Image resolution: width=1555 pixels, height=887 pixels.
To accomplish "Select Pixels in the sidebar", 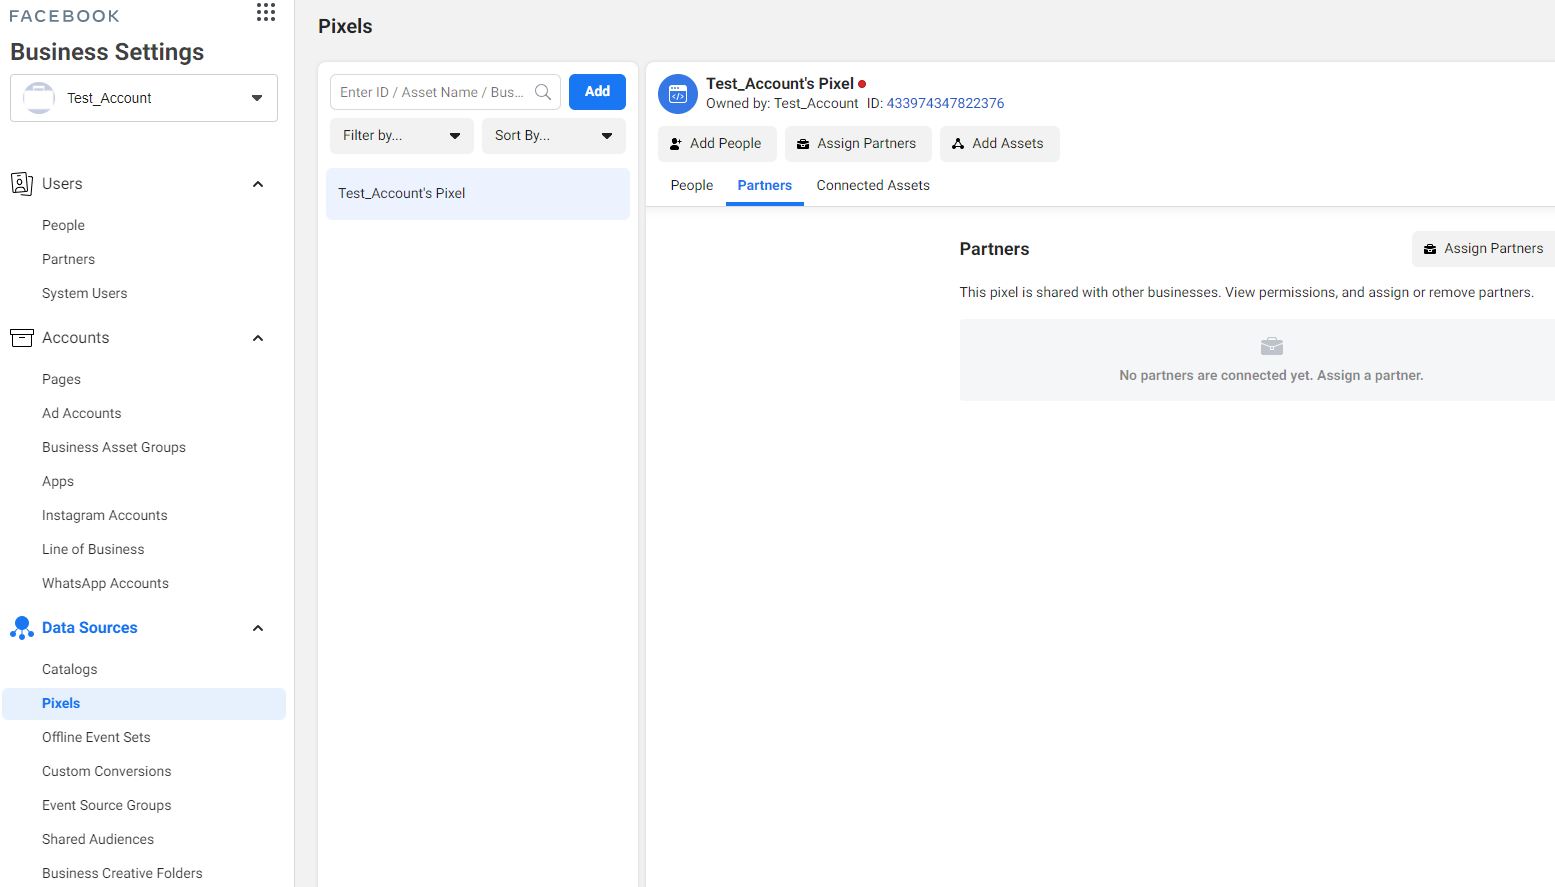I will click(144, 703).
